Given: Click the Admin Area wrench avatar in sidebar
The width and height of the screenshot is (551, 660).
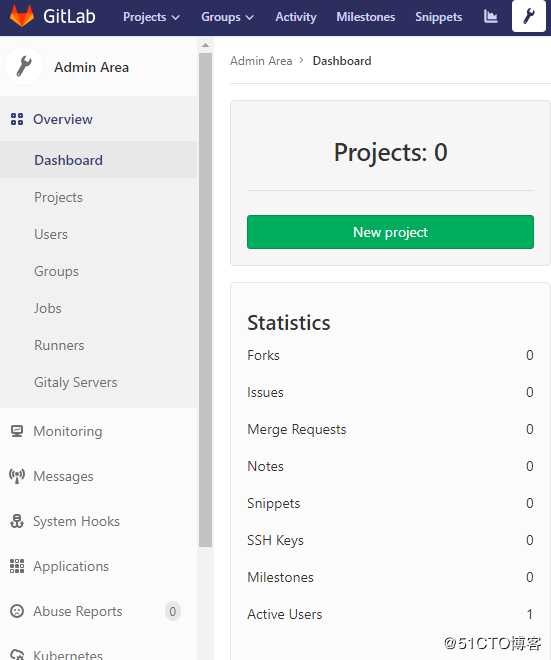Looking at the screenshot, I should tap(24, 67).
